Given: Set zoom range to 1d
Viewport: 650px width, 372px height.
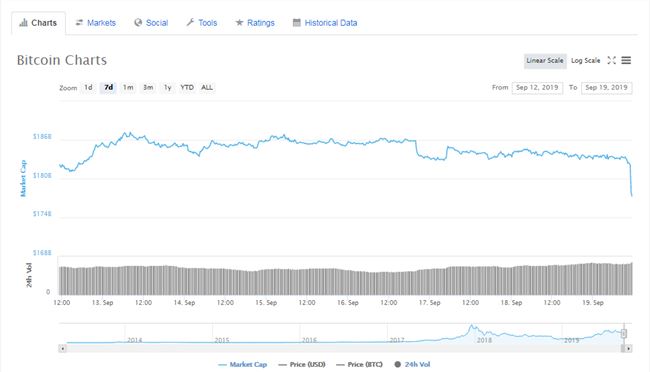Looking at the screenshot, I should 88,88.
